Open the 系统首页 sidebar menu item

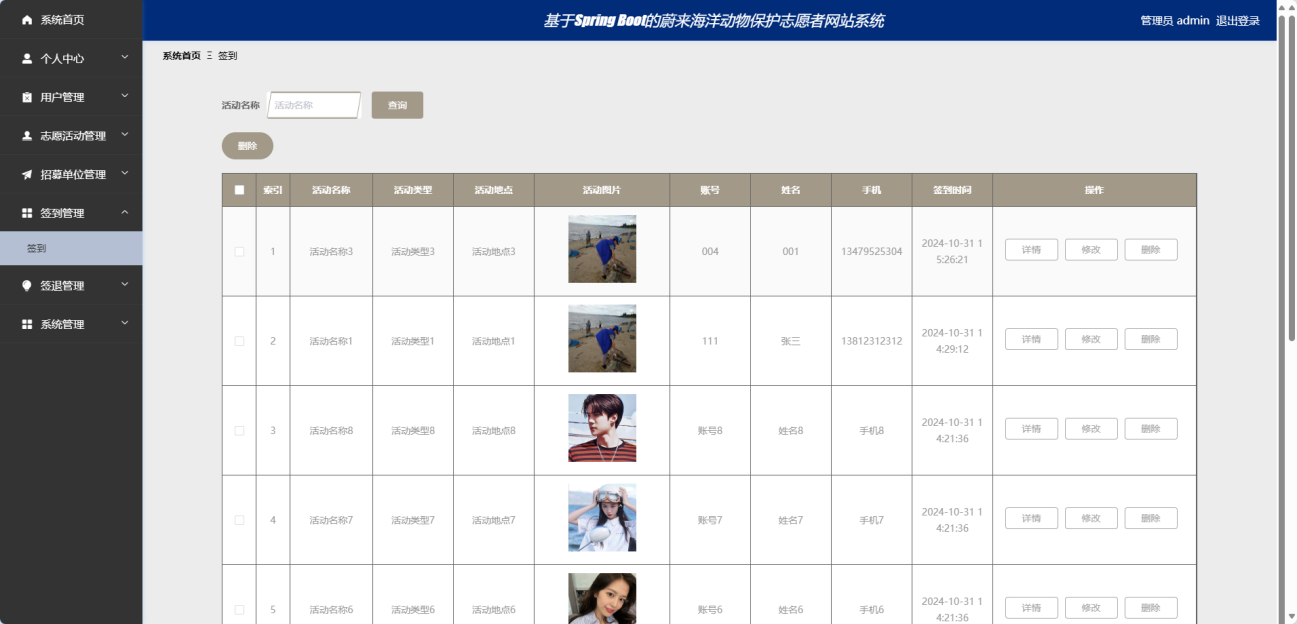tap(71, 20)
